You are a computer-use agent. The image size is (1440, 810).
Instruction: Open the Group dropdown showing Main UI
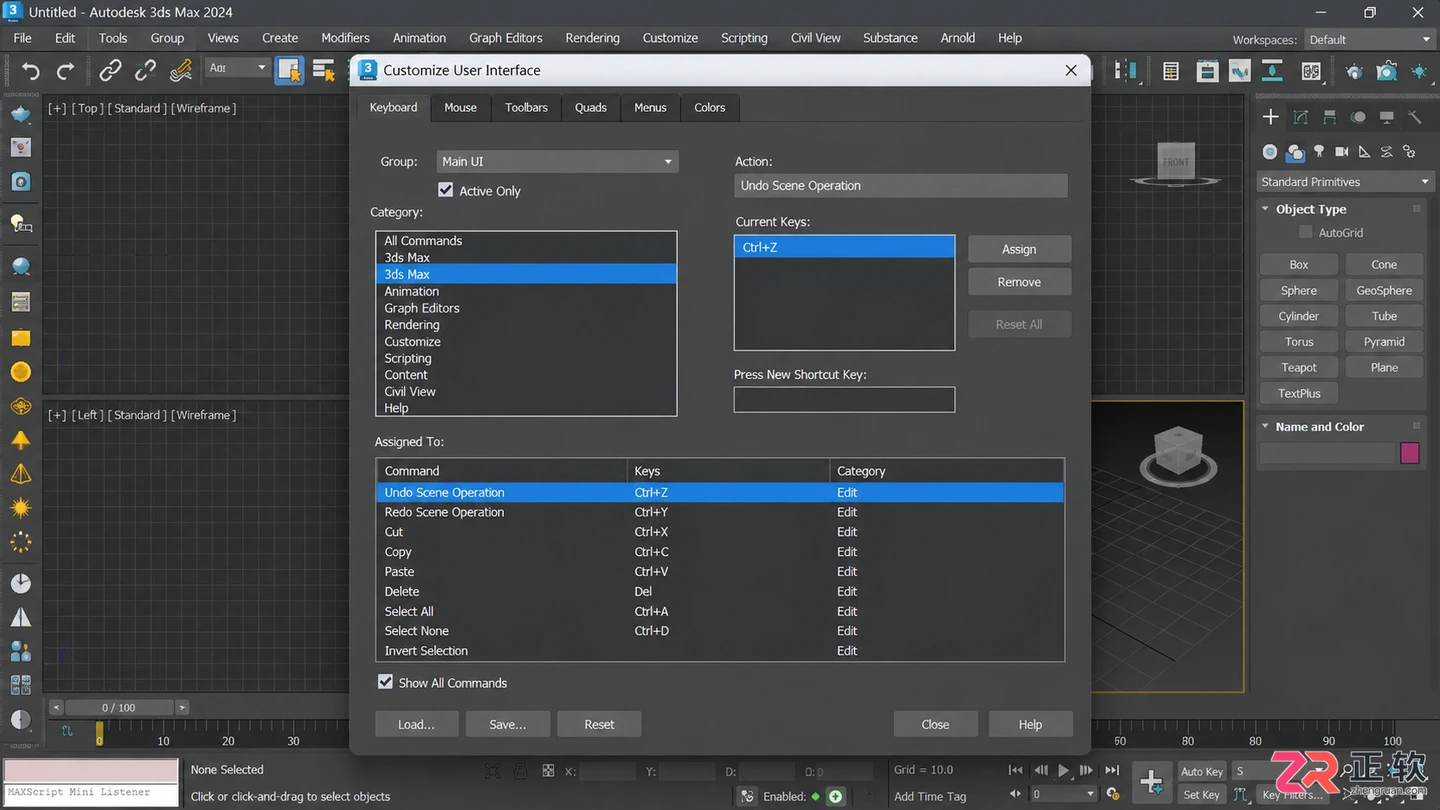coord(557,161)
